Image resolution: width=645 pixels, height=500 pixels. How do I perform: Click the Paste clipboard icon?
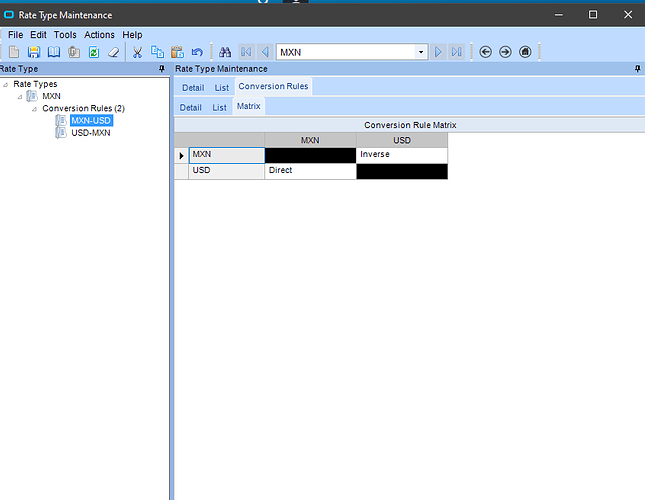click(x=177, y=52)
